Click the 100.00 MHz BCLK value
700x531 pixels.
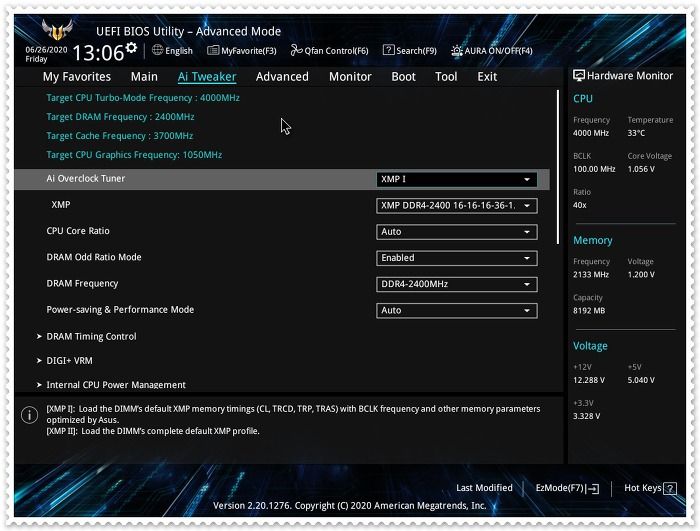pos(594,169)
